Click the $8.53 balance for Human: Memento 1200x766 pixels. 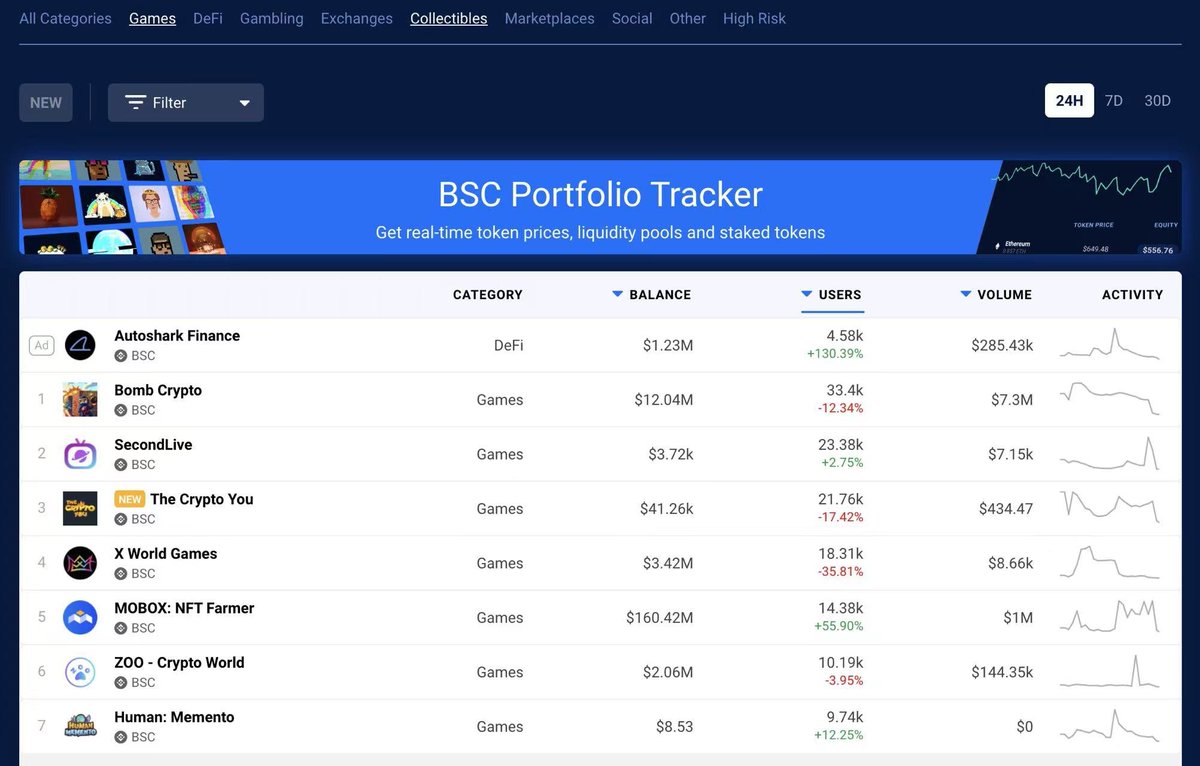coord(673,727)
